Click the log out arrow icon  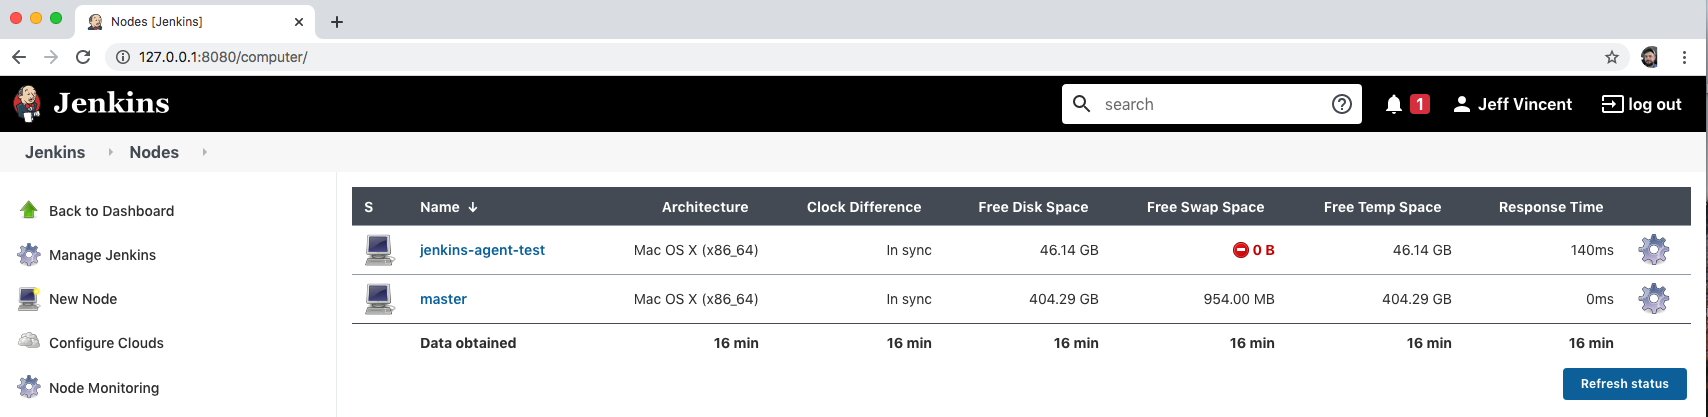click(1612, 104)
